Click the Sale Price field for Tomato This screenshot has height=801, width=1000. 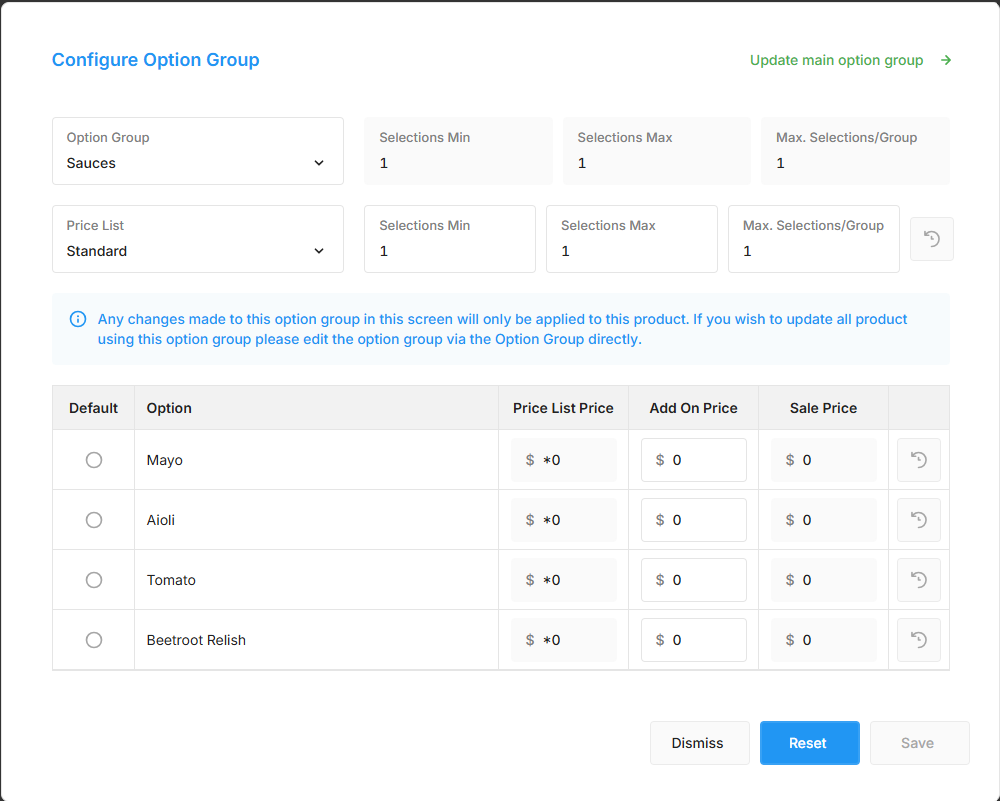824,580
